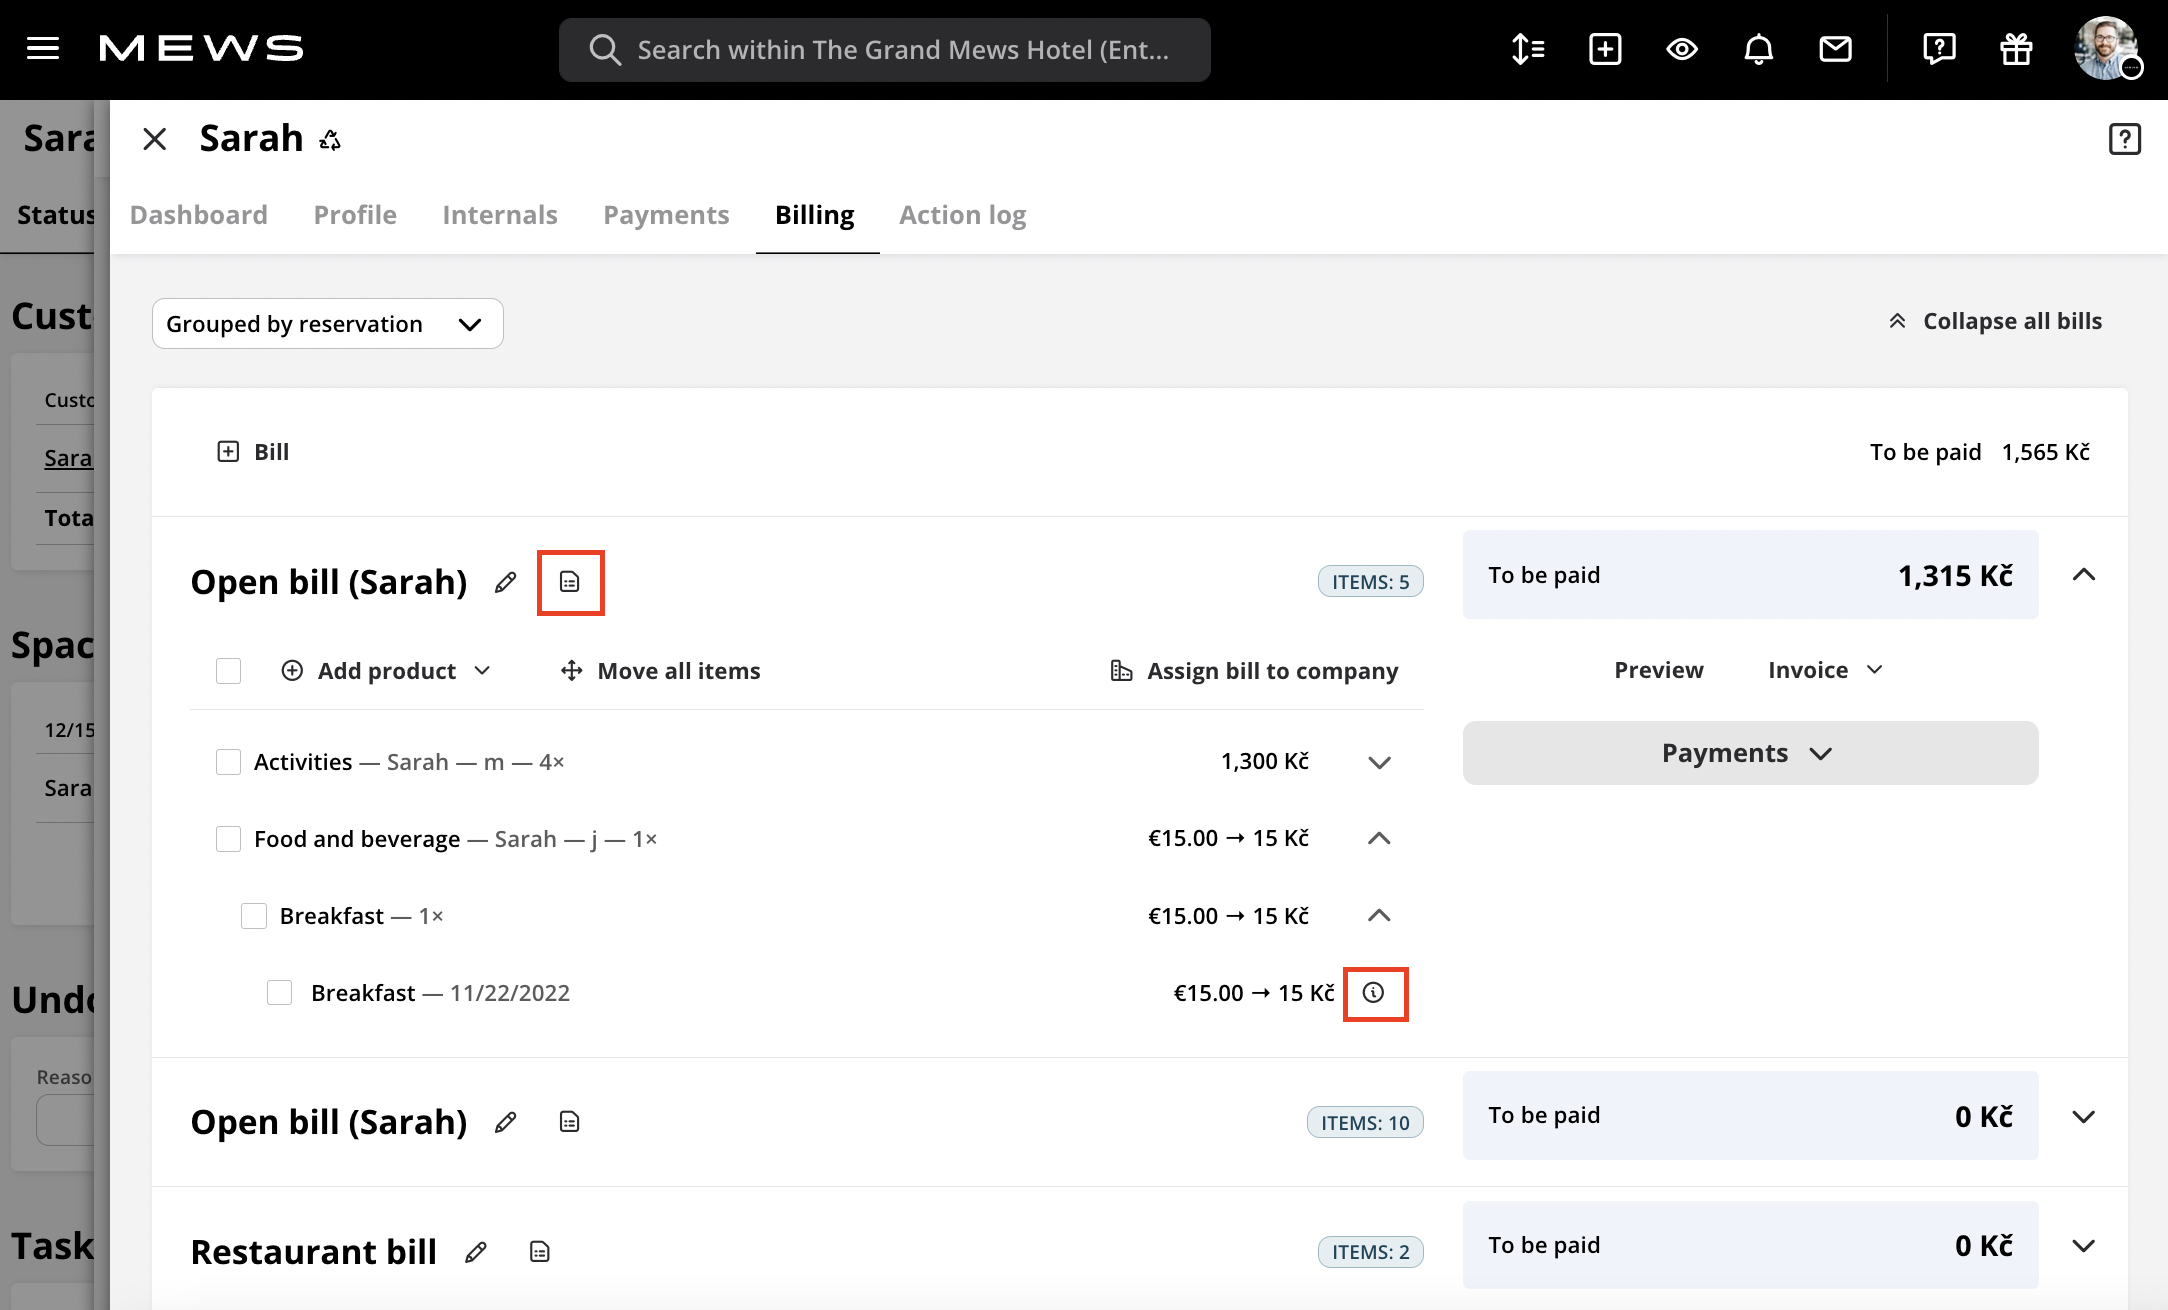Check the Food and beverage checkbox
2168x1310 pixels.
(229, 839)
